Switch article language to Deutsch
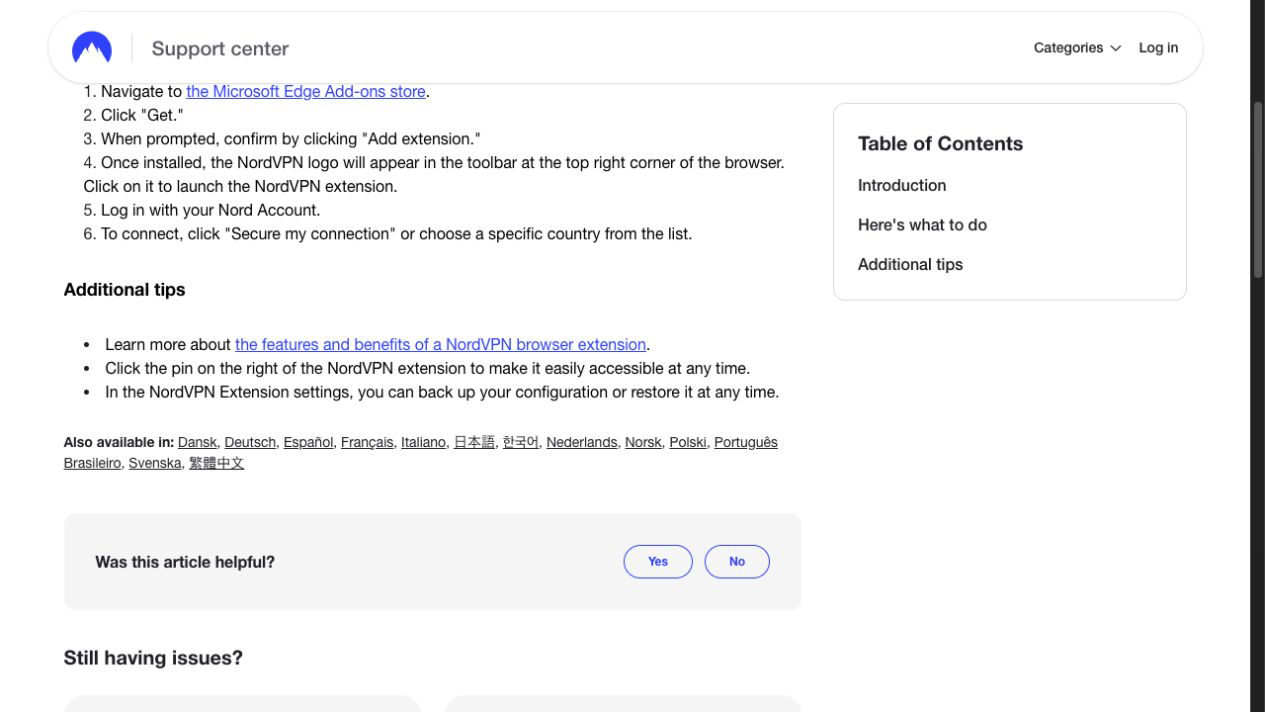 point(250,442)
